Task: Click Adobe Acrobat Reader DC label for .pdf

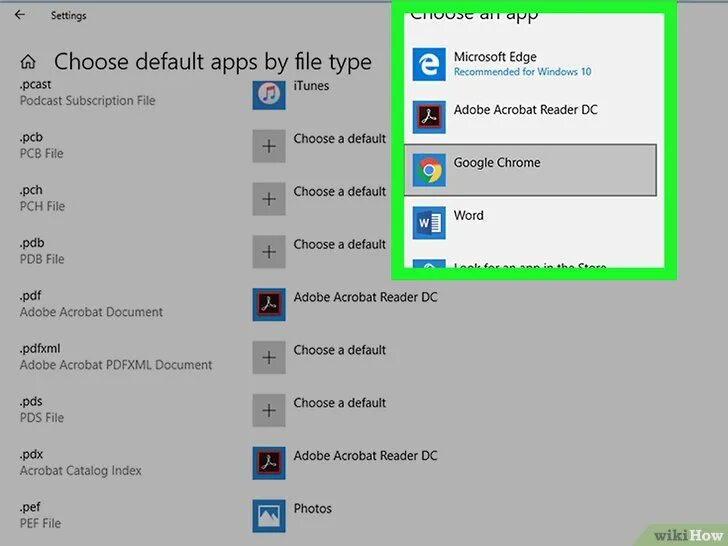Action: tap(365, 297)
